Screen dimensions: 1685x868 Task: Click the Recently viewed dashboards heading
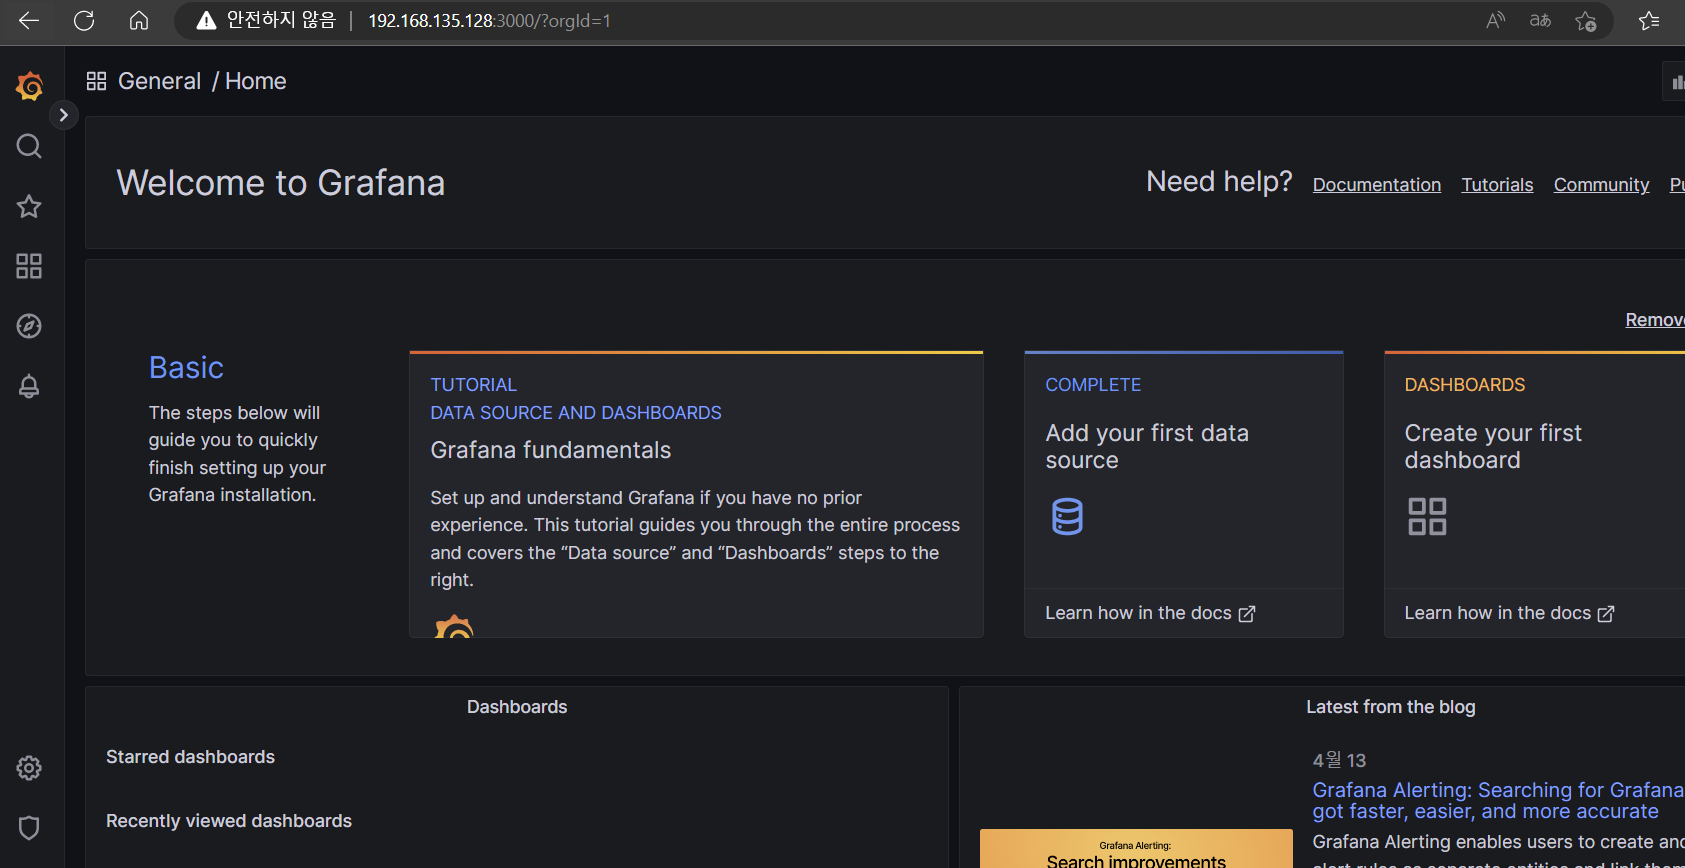[x=229, y=821]
